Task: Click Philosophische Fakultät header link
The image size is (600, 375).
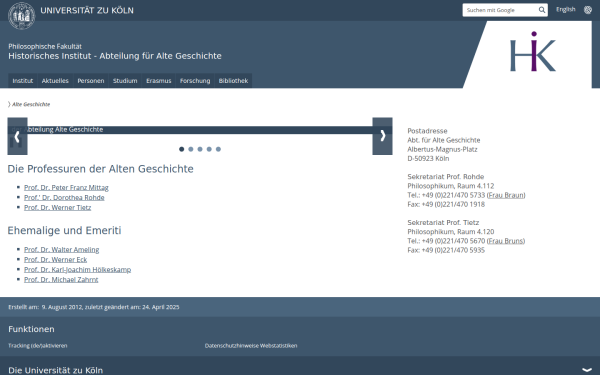Action: [45, 46]
